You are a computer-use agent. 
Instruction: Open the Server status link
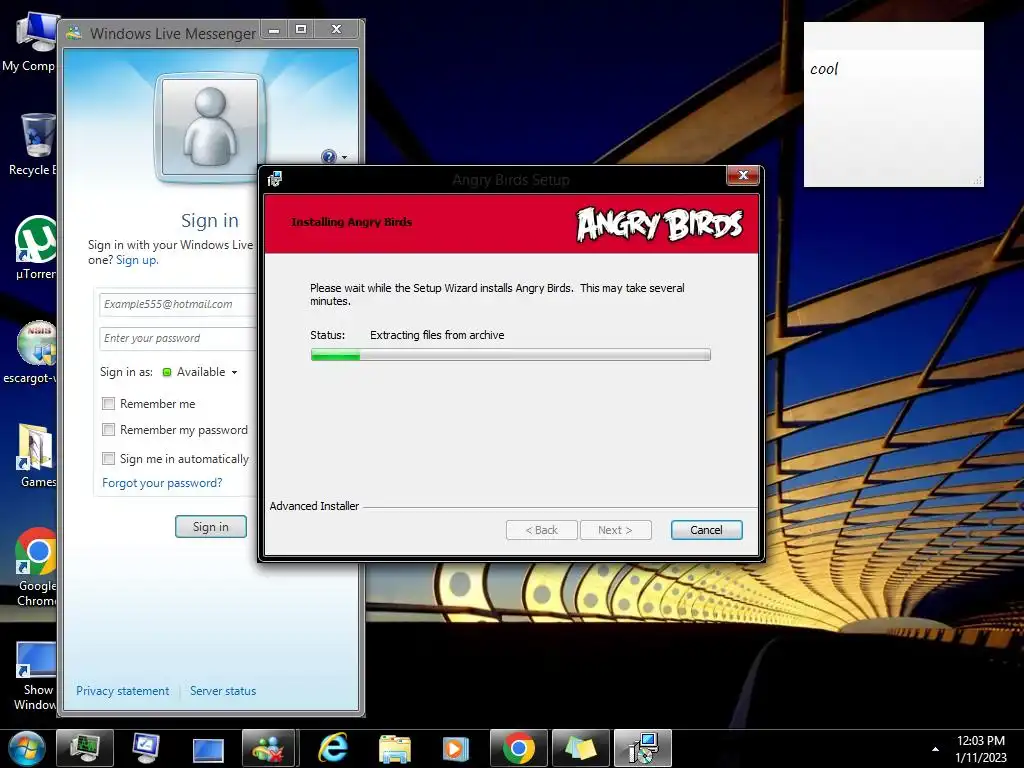223,691
